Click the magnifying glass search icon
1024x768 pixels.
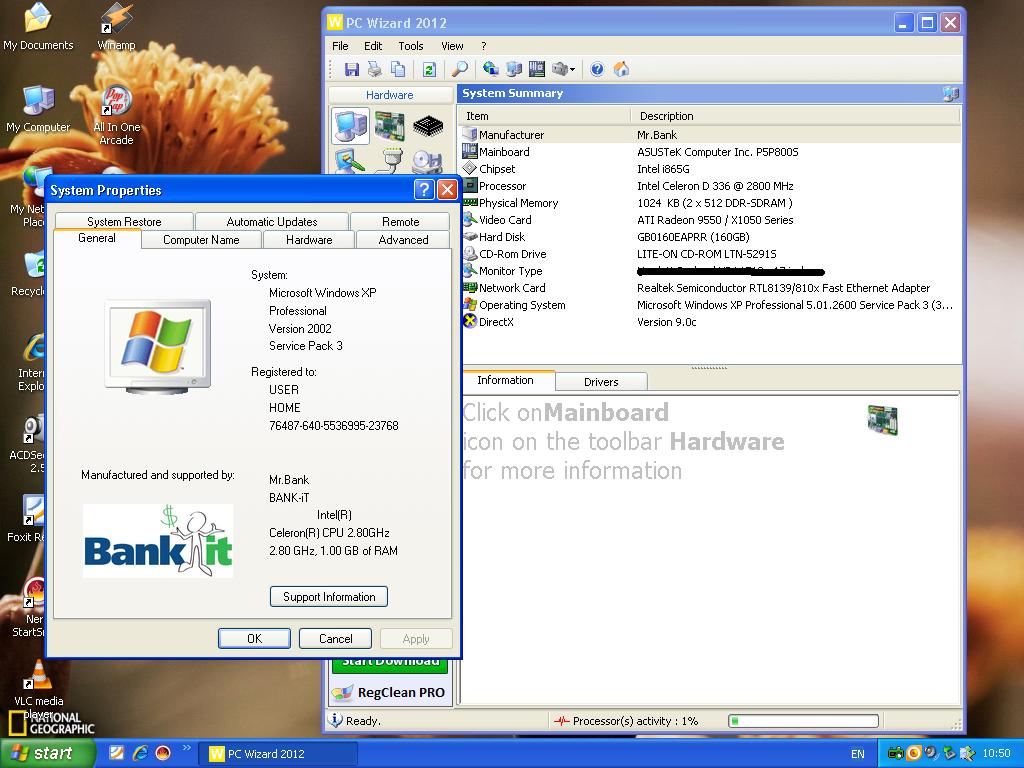tap(459, 69)
